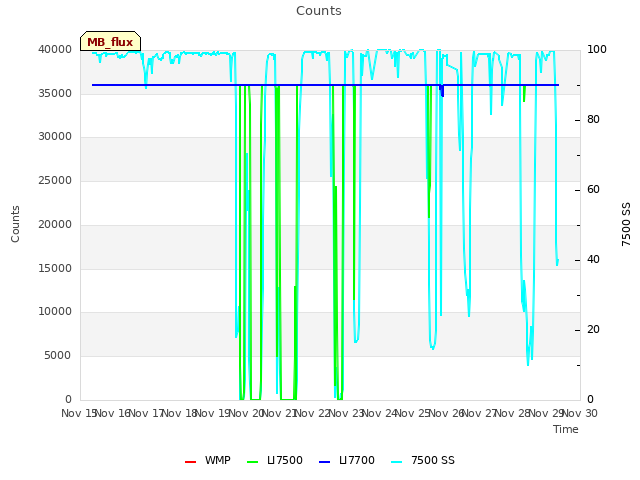The height and width of the screenshot is (480, 640).
Task: Click the 10000 tick label
Action: pos(55,311)
